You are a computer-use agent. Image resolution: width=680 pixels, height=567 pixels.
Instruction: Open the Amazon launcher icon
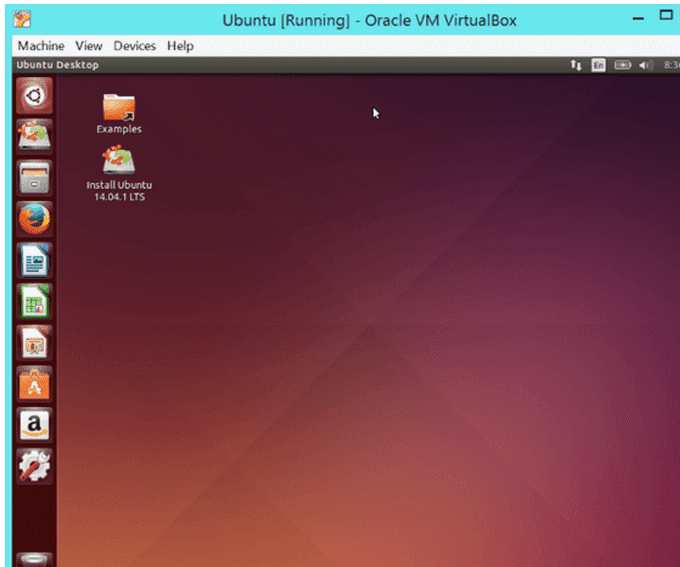(34, 425)
